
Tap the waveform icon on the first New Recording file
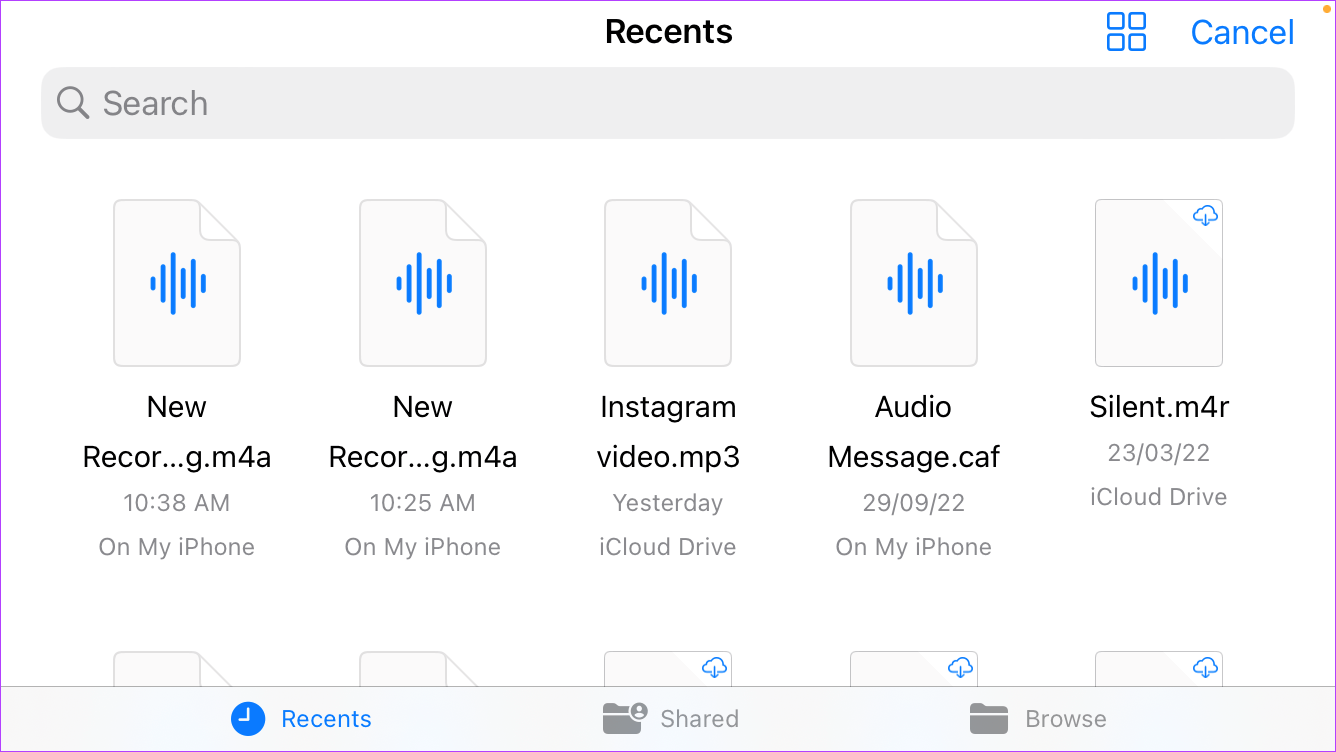tap(177, 283)
